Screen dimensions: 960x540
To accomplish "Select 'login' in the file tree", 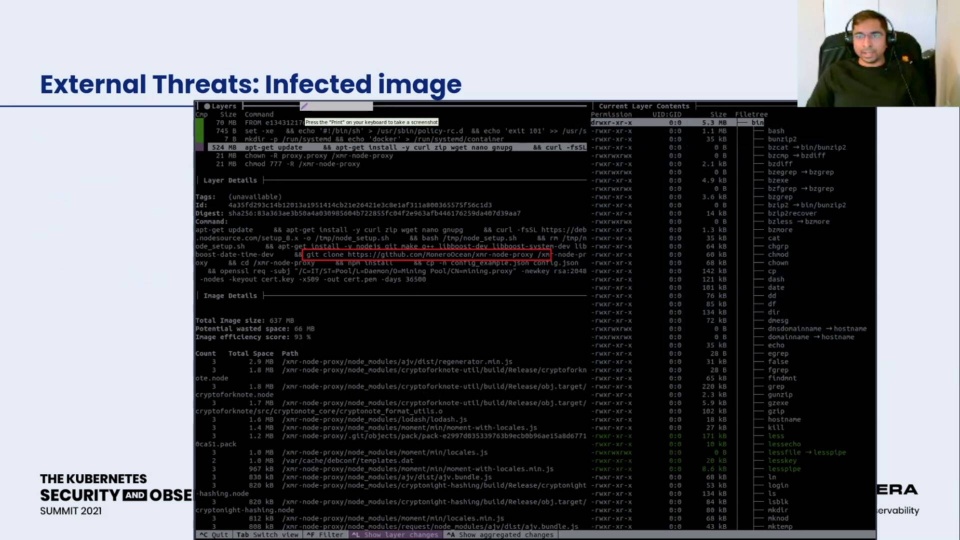I will [778, 486].
